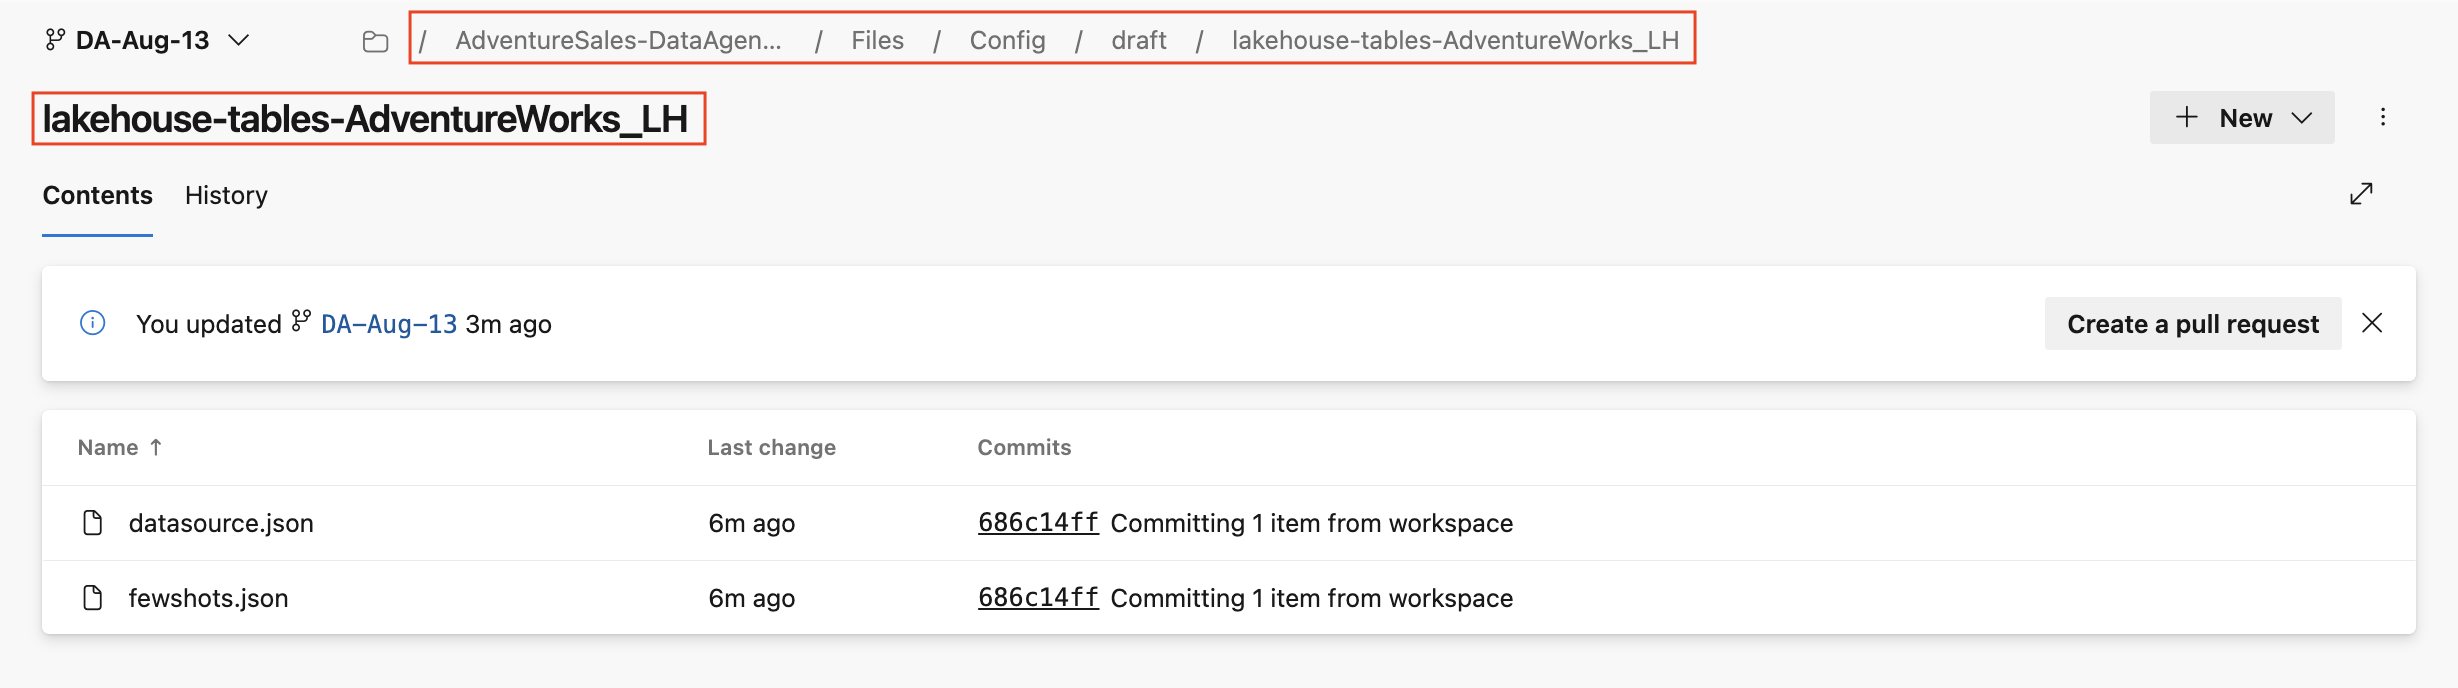Click the file icon beside fewshots.json
Screen dimensions: 2458x688
coord(93,598)
